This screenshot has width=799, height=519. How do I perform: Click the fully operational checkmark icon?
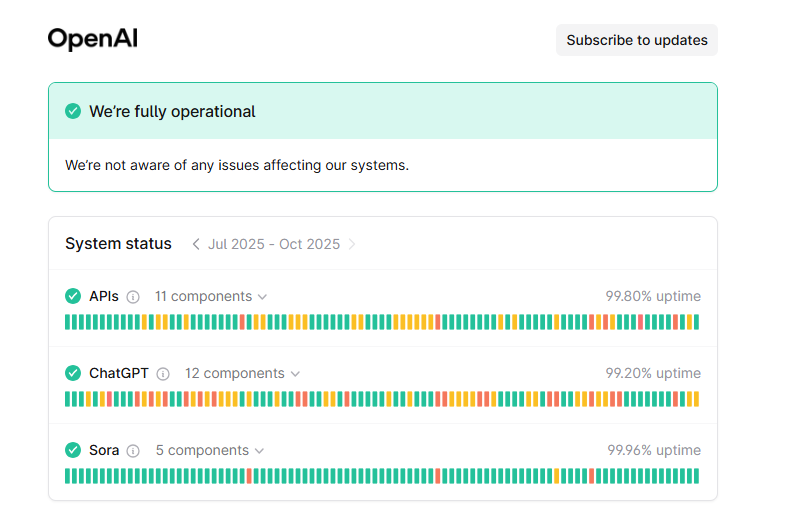pos(73,111)
